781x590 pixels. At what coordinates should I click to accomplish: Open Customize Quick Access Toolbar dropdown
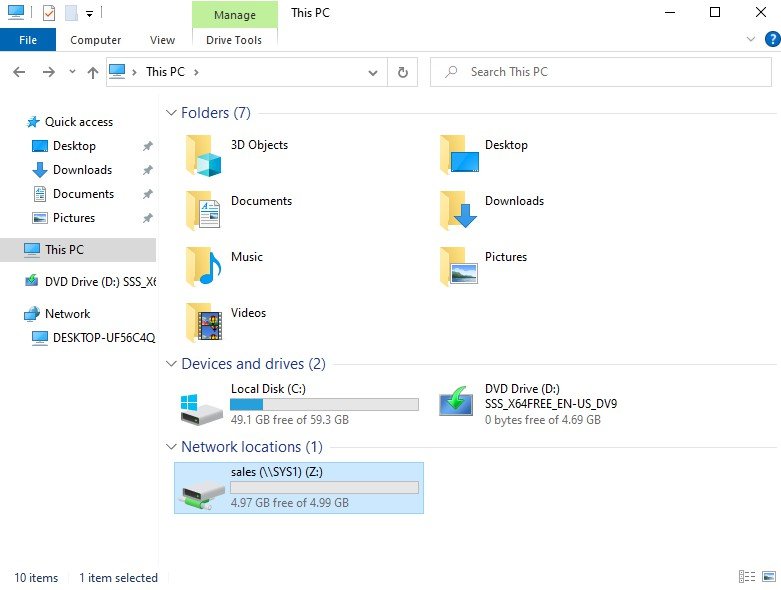pos(89,13)
